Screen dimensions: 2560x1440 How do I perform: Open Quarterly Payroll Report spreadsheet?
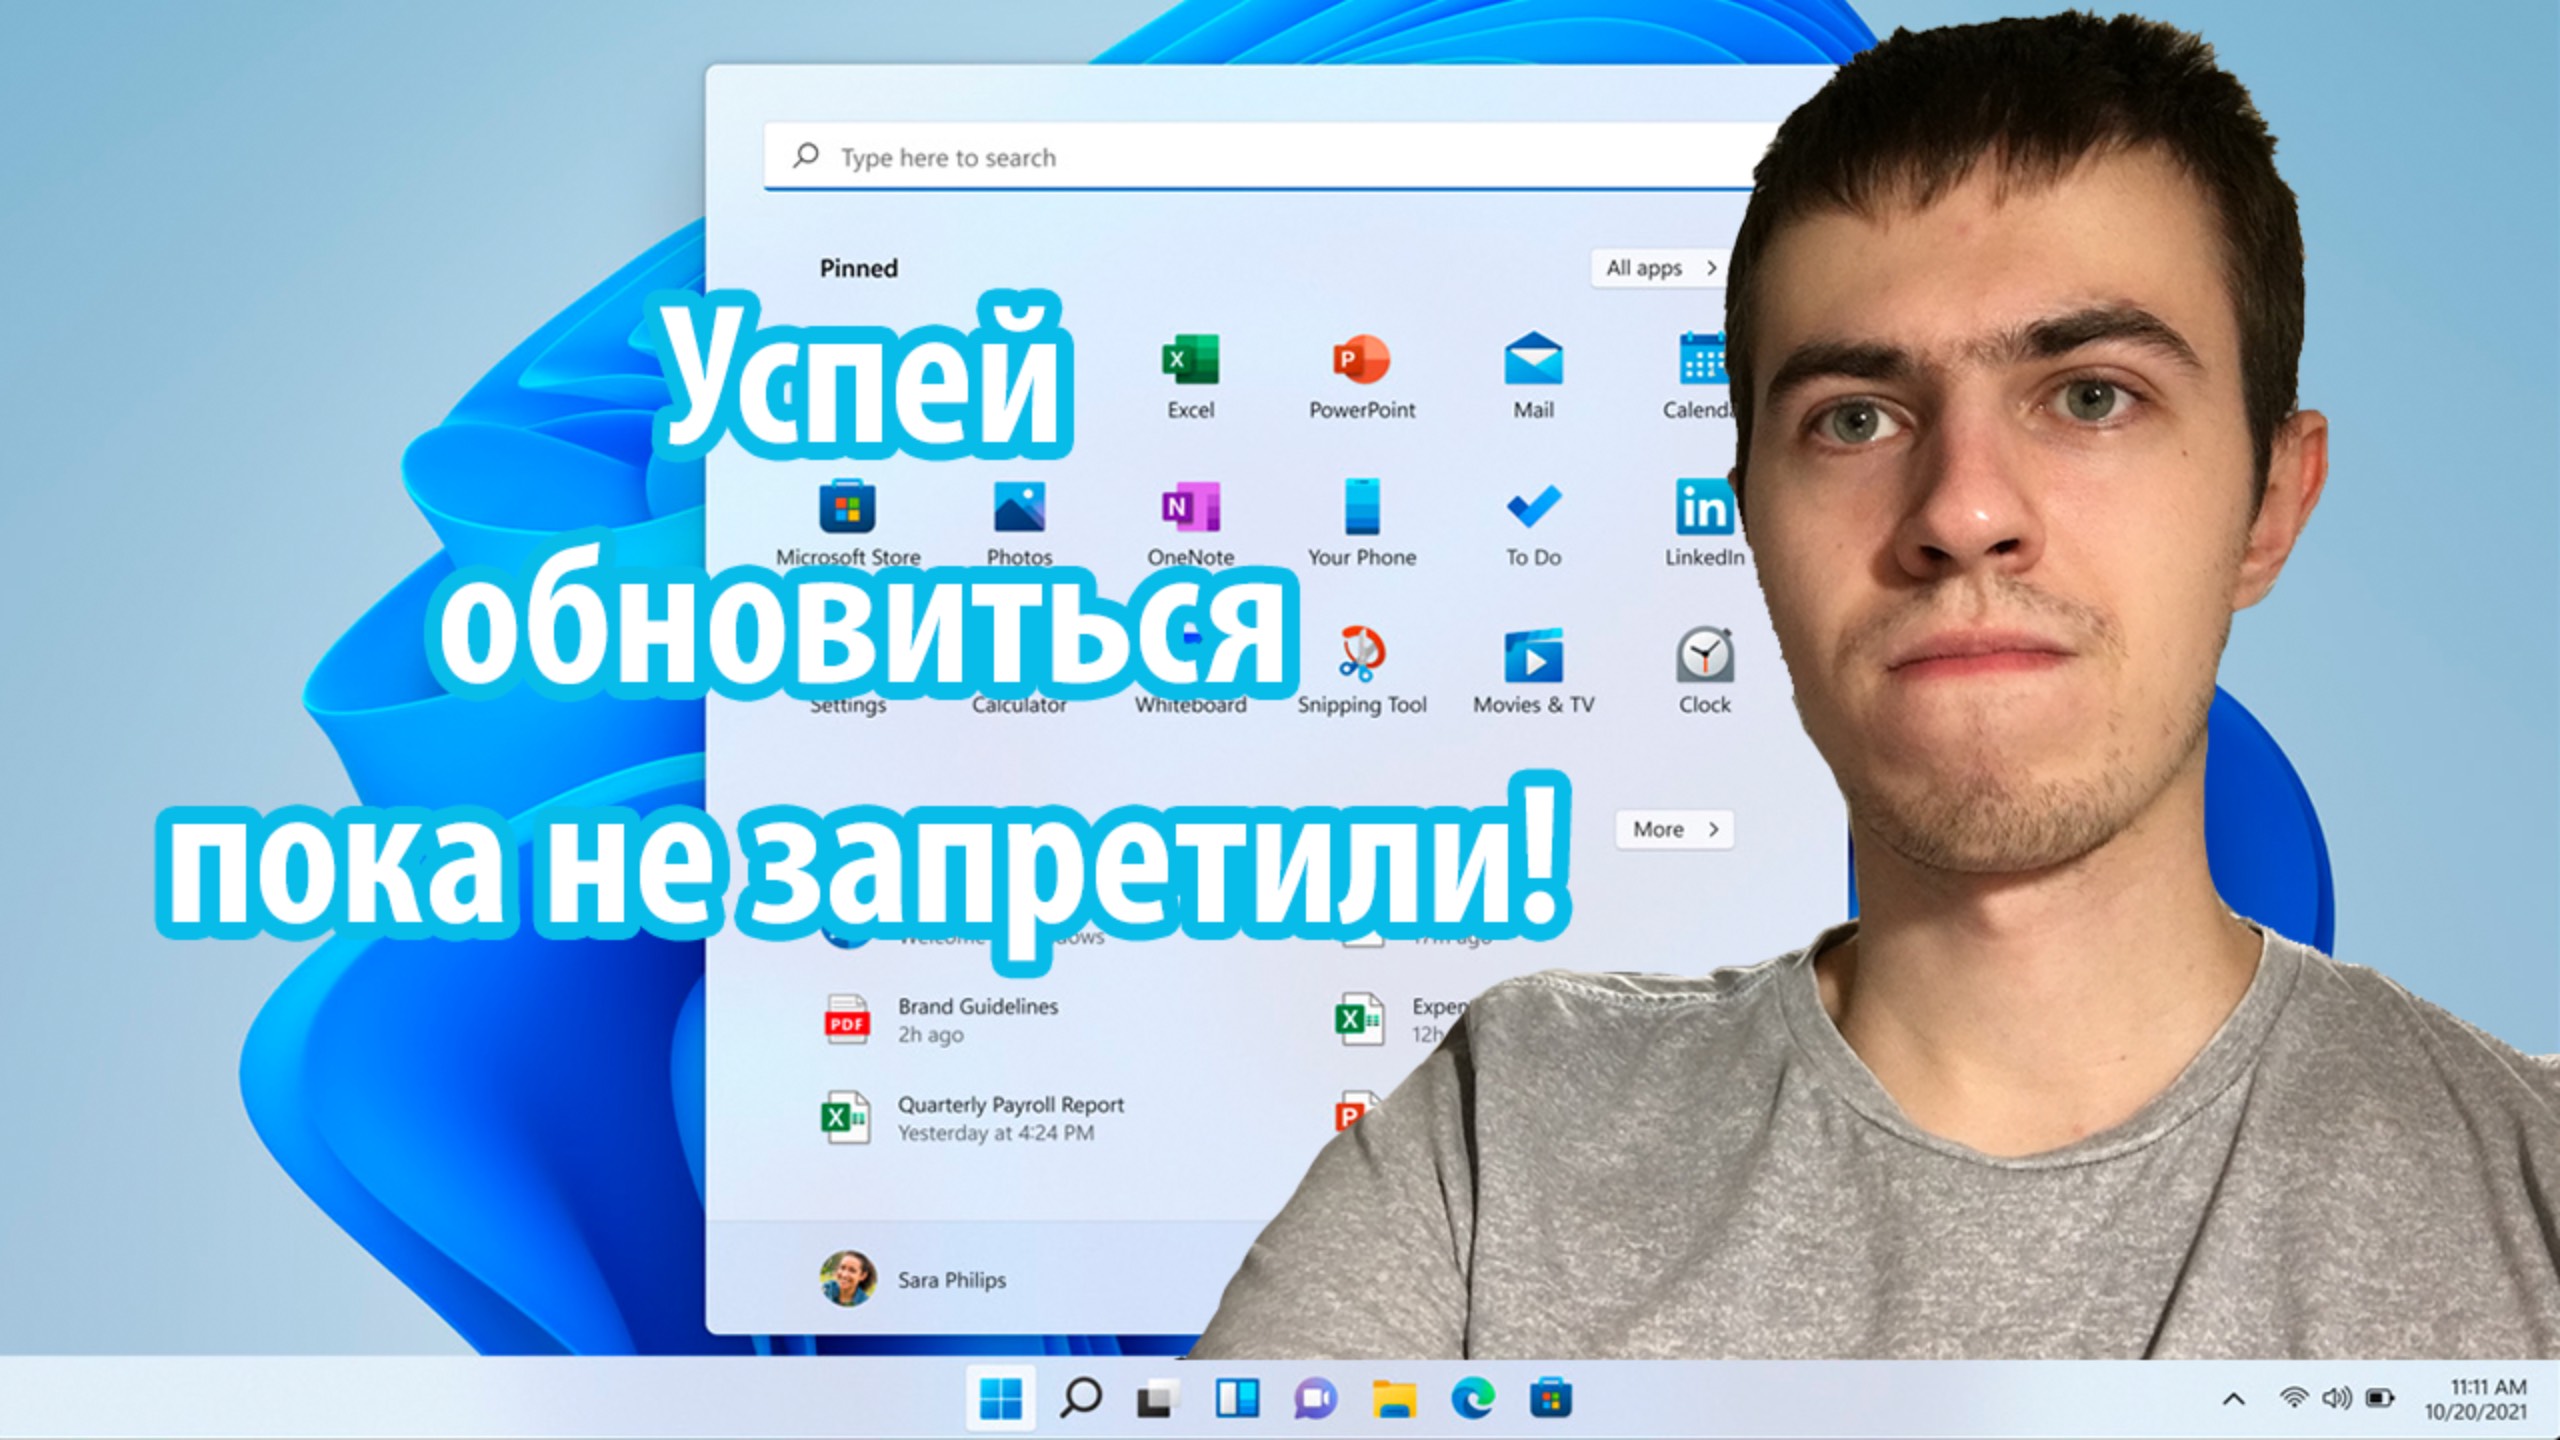coord(972,1118)
